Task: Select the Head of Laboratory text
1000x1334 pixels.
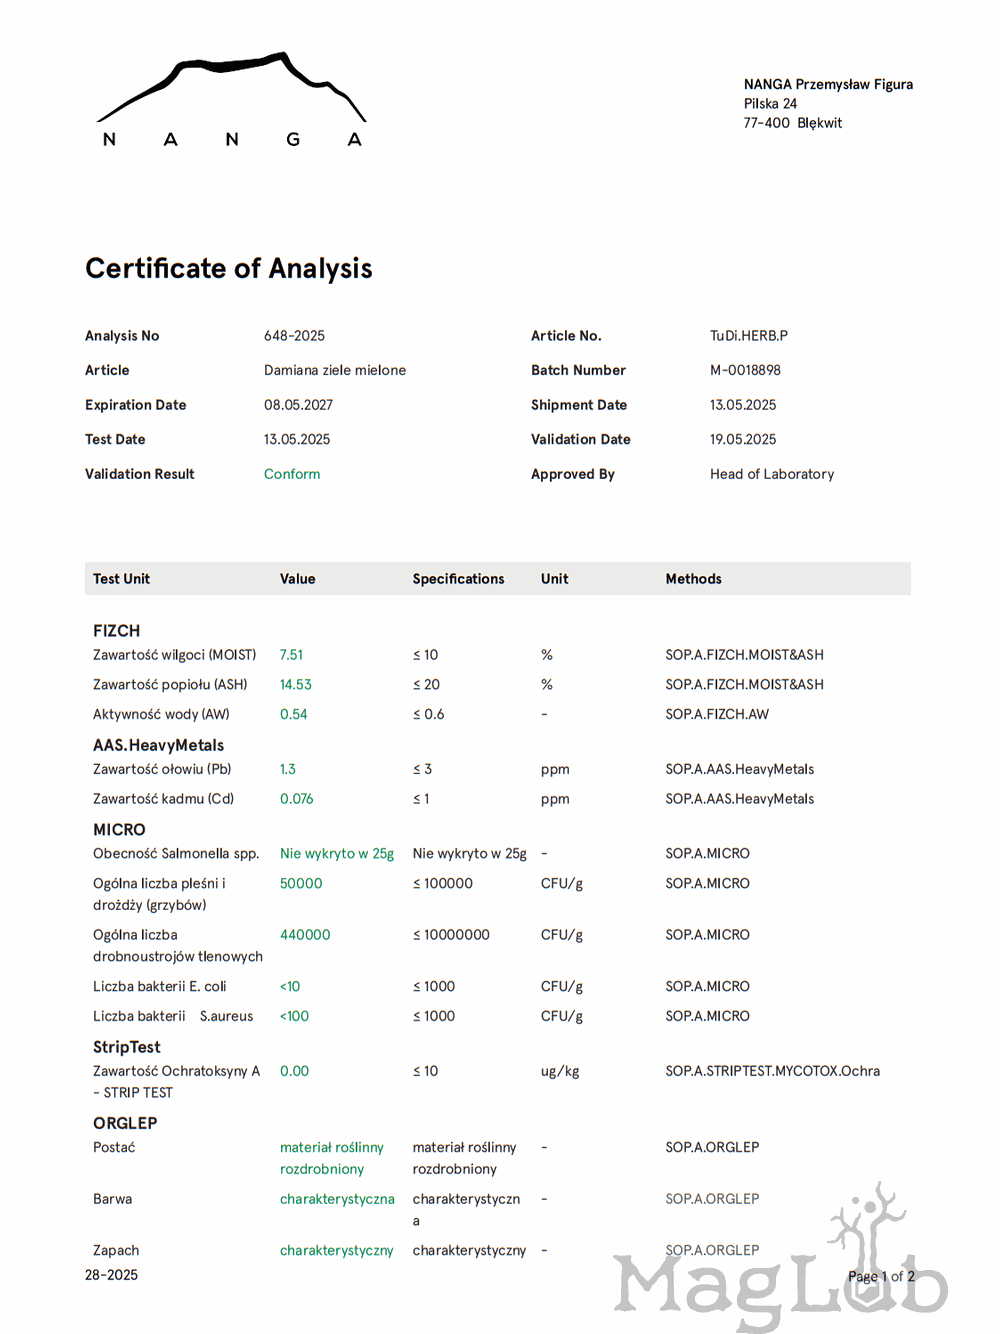Action: click(x=771, y=474)
